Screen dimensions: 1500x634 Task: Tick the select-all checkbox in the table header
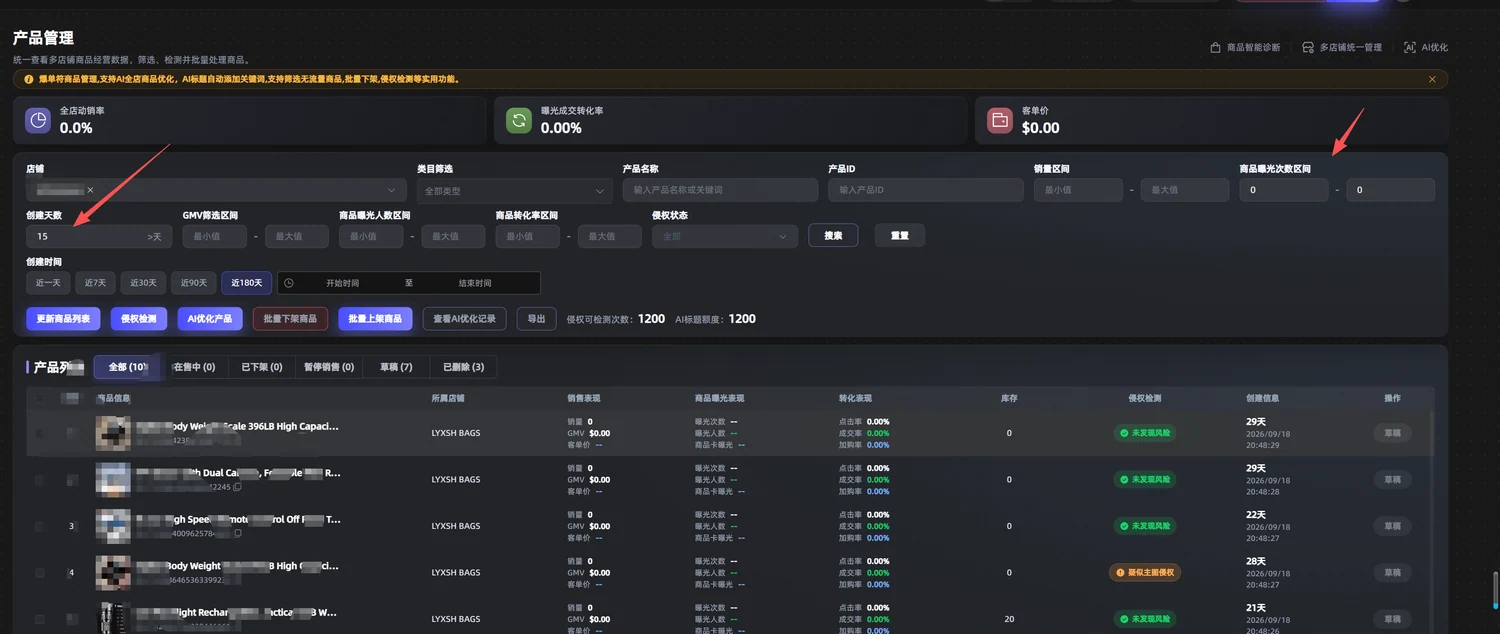click(x=40, y=398)
